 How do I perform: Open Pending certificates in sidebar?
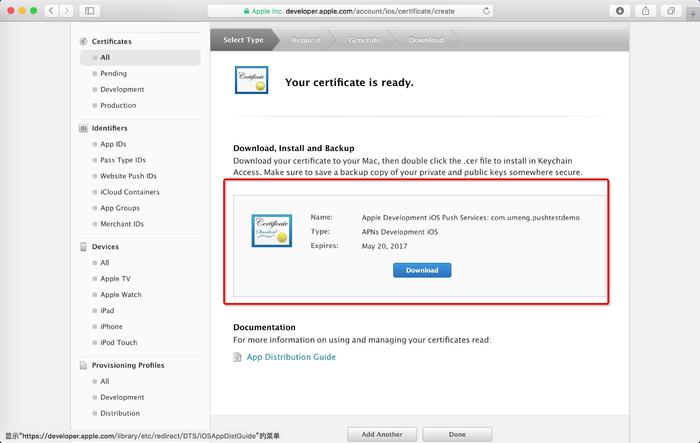point(113,74)
